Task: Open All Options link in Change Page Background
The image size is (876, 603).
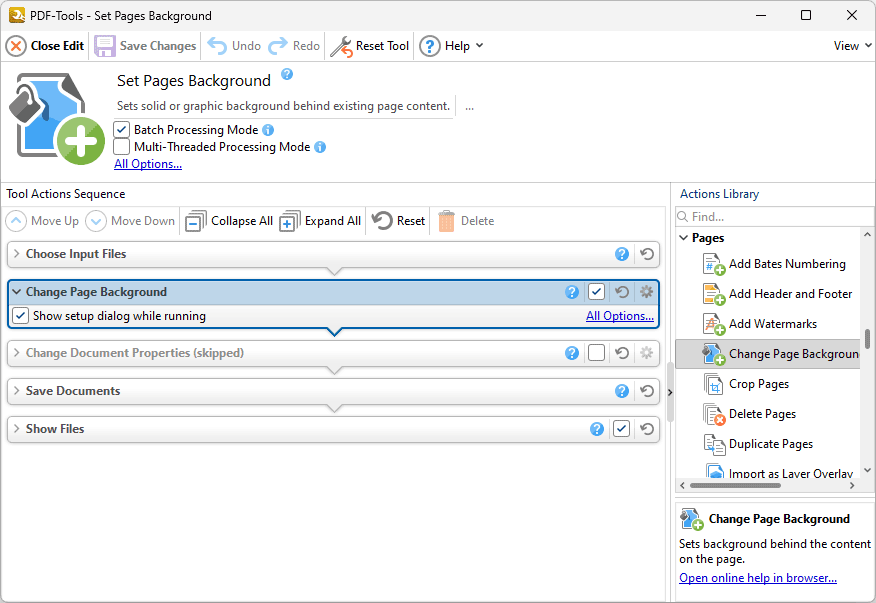Action: point(620,316)
